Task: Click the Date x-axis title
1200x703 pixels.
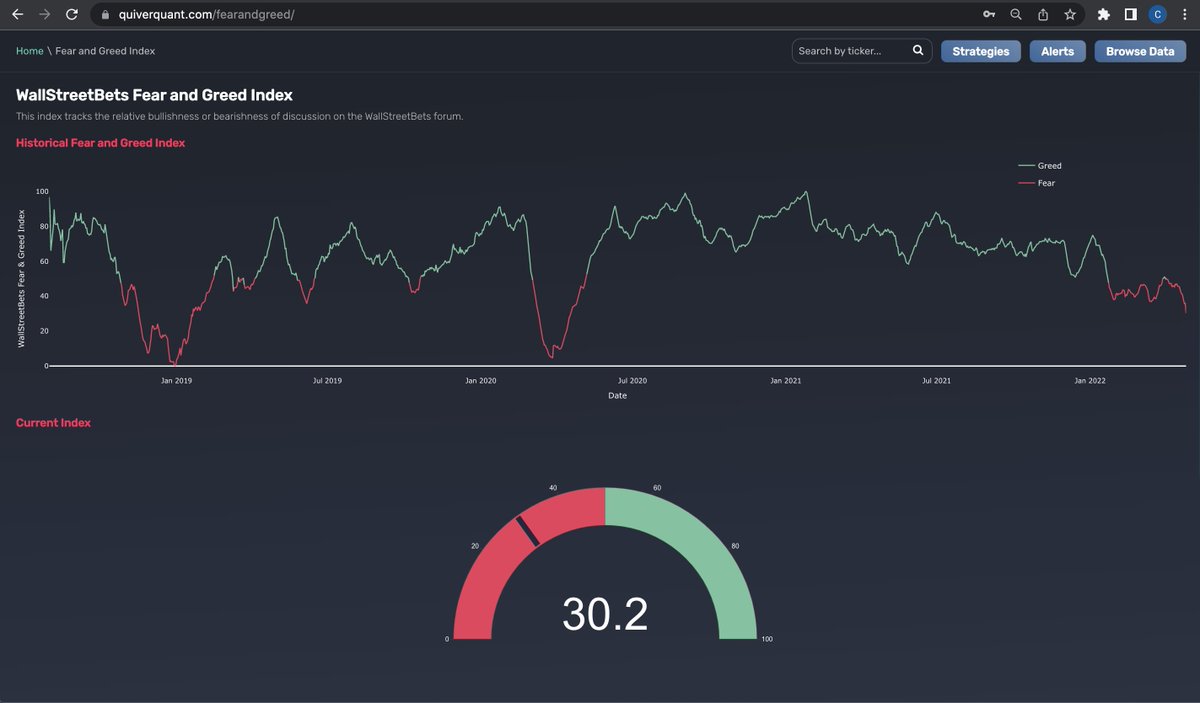Action: 617,396
